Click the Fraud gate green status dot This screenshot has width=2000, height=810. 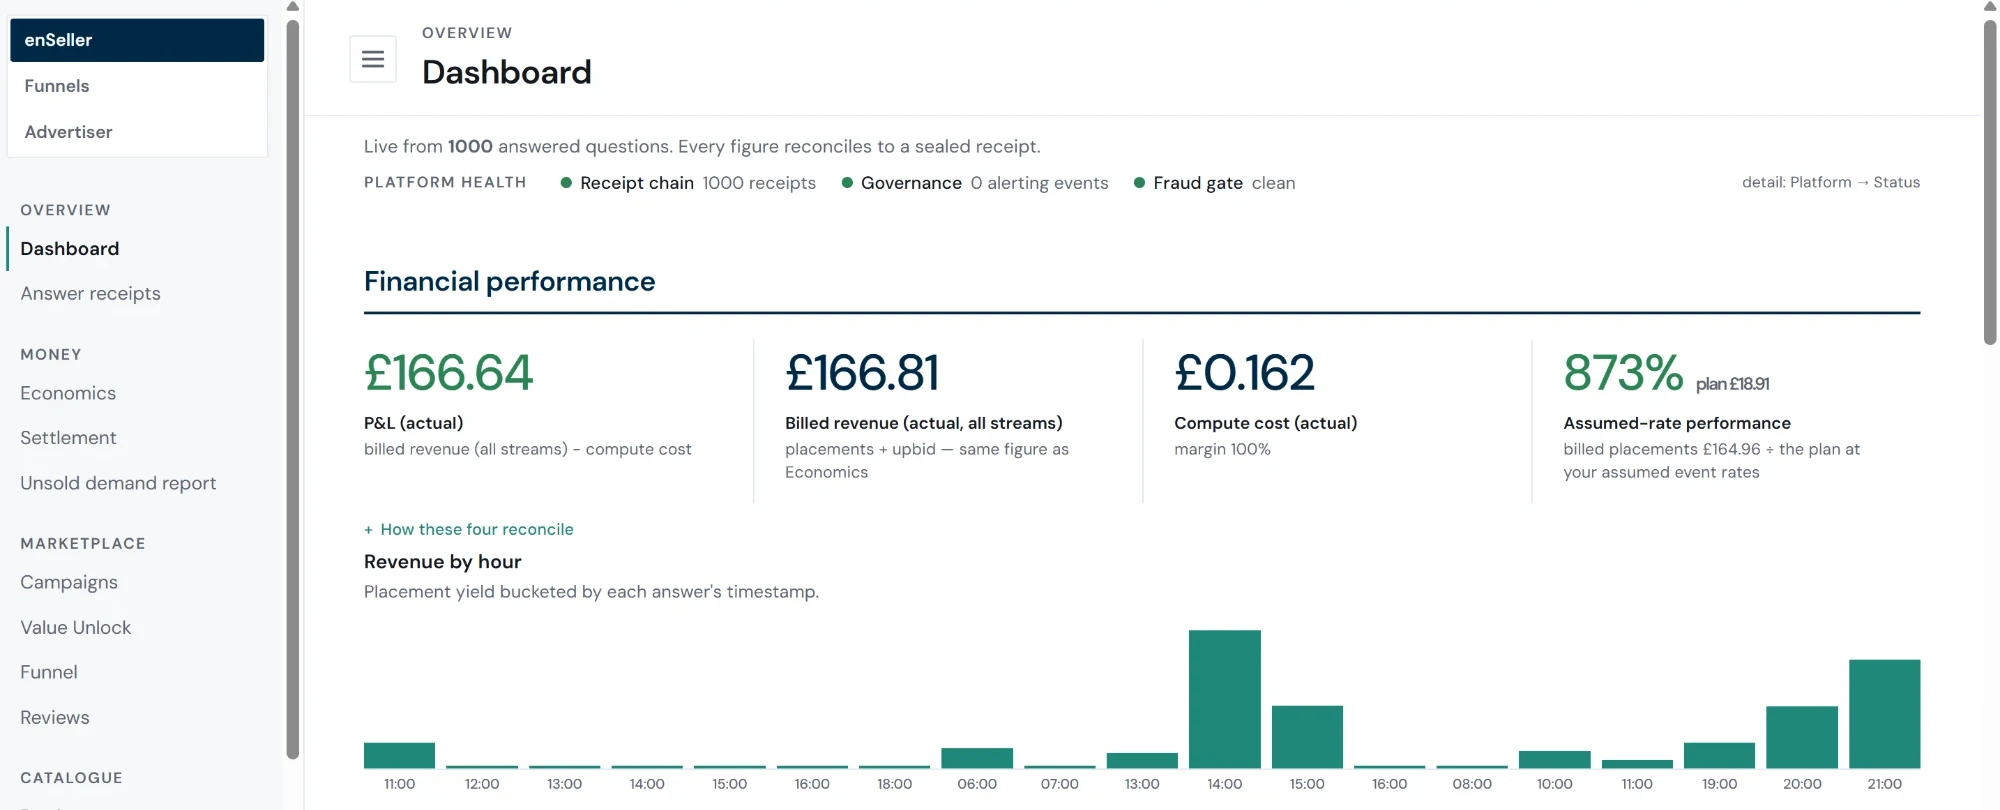coord(1139,183)
